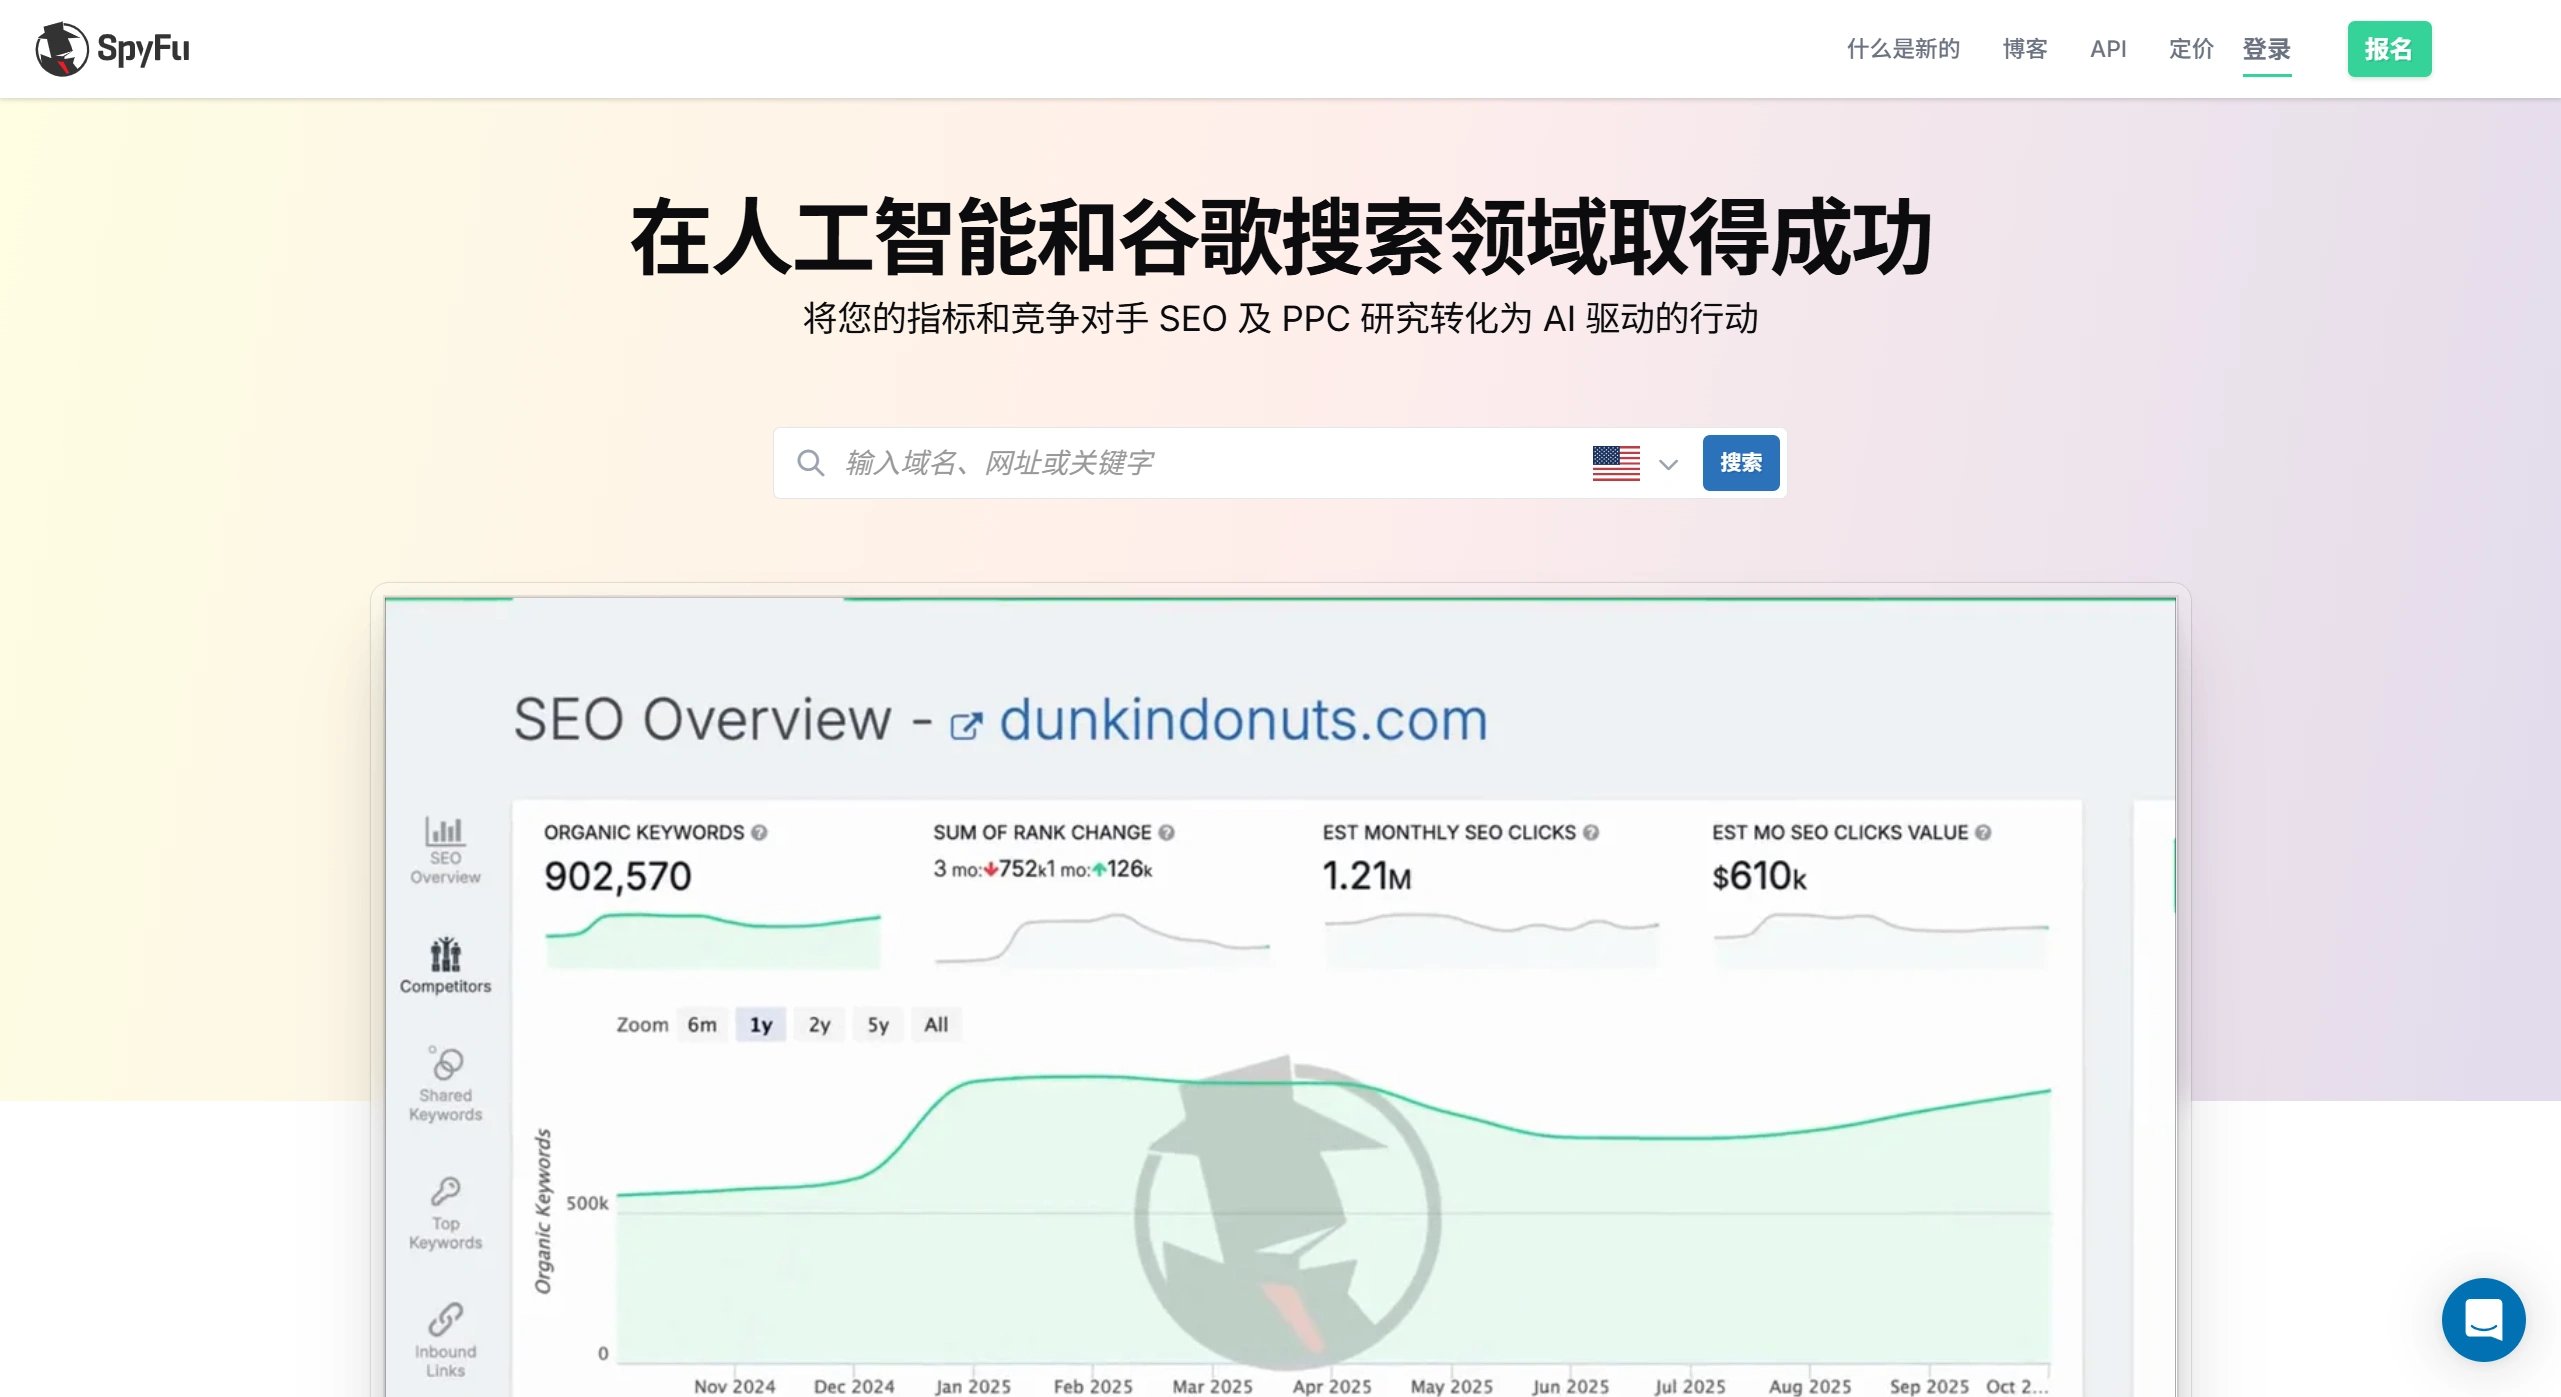Select the 6m zoom range
The height and width of the screenshot is (1397, 2561).
[x=702, y=1025]
